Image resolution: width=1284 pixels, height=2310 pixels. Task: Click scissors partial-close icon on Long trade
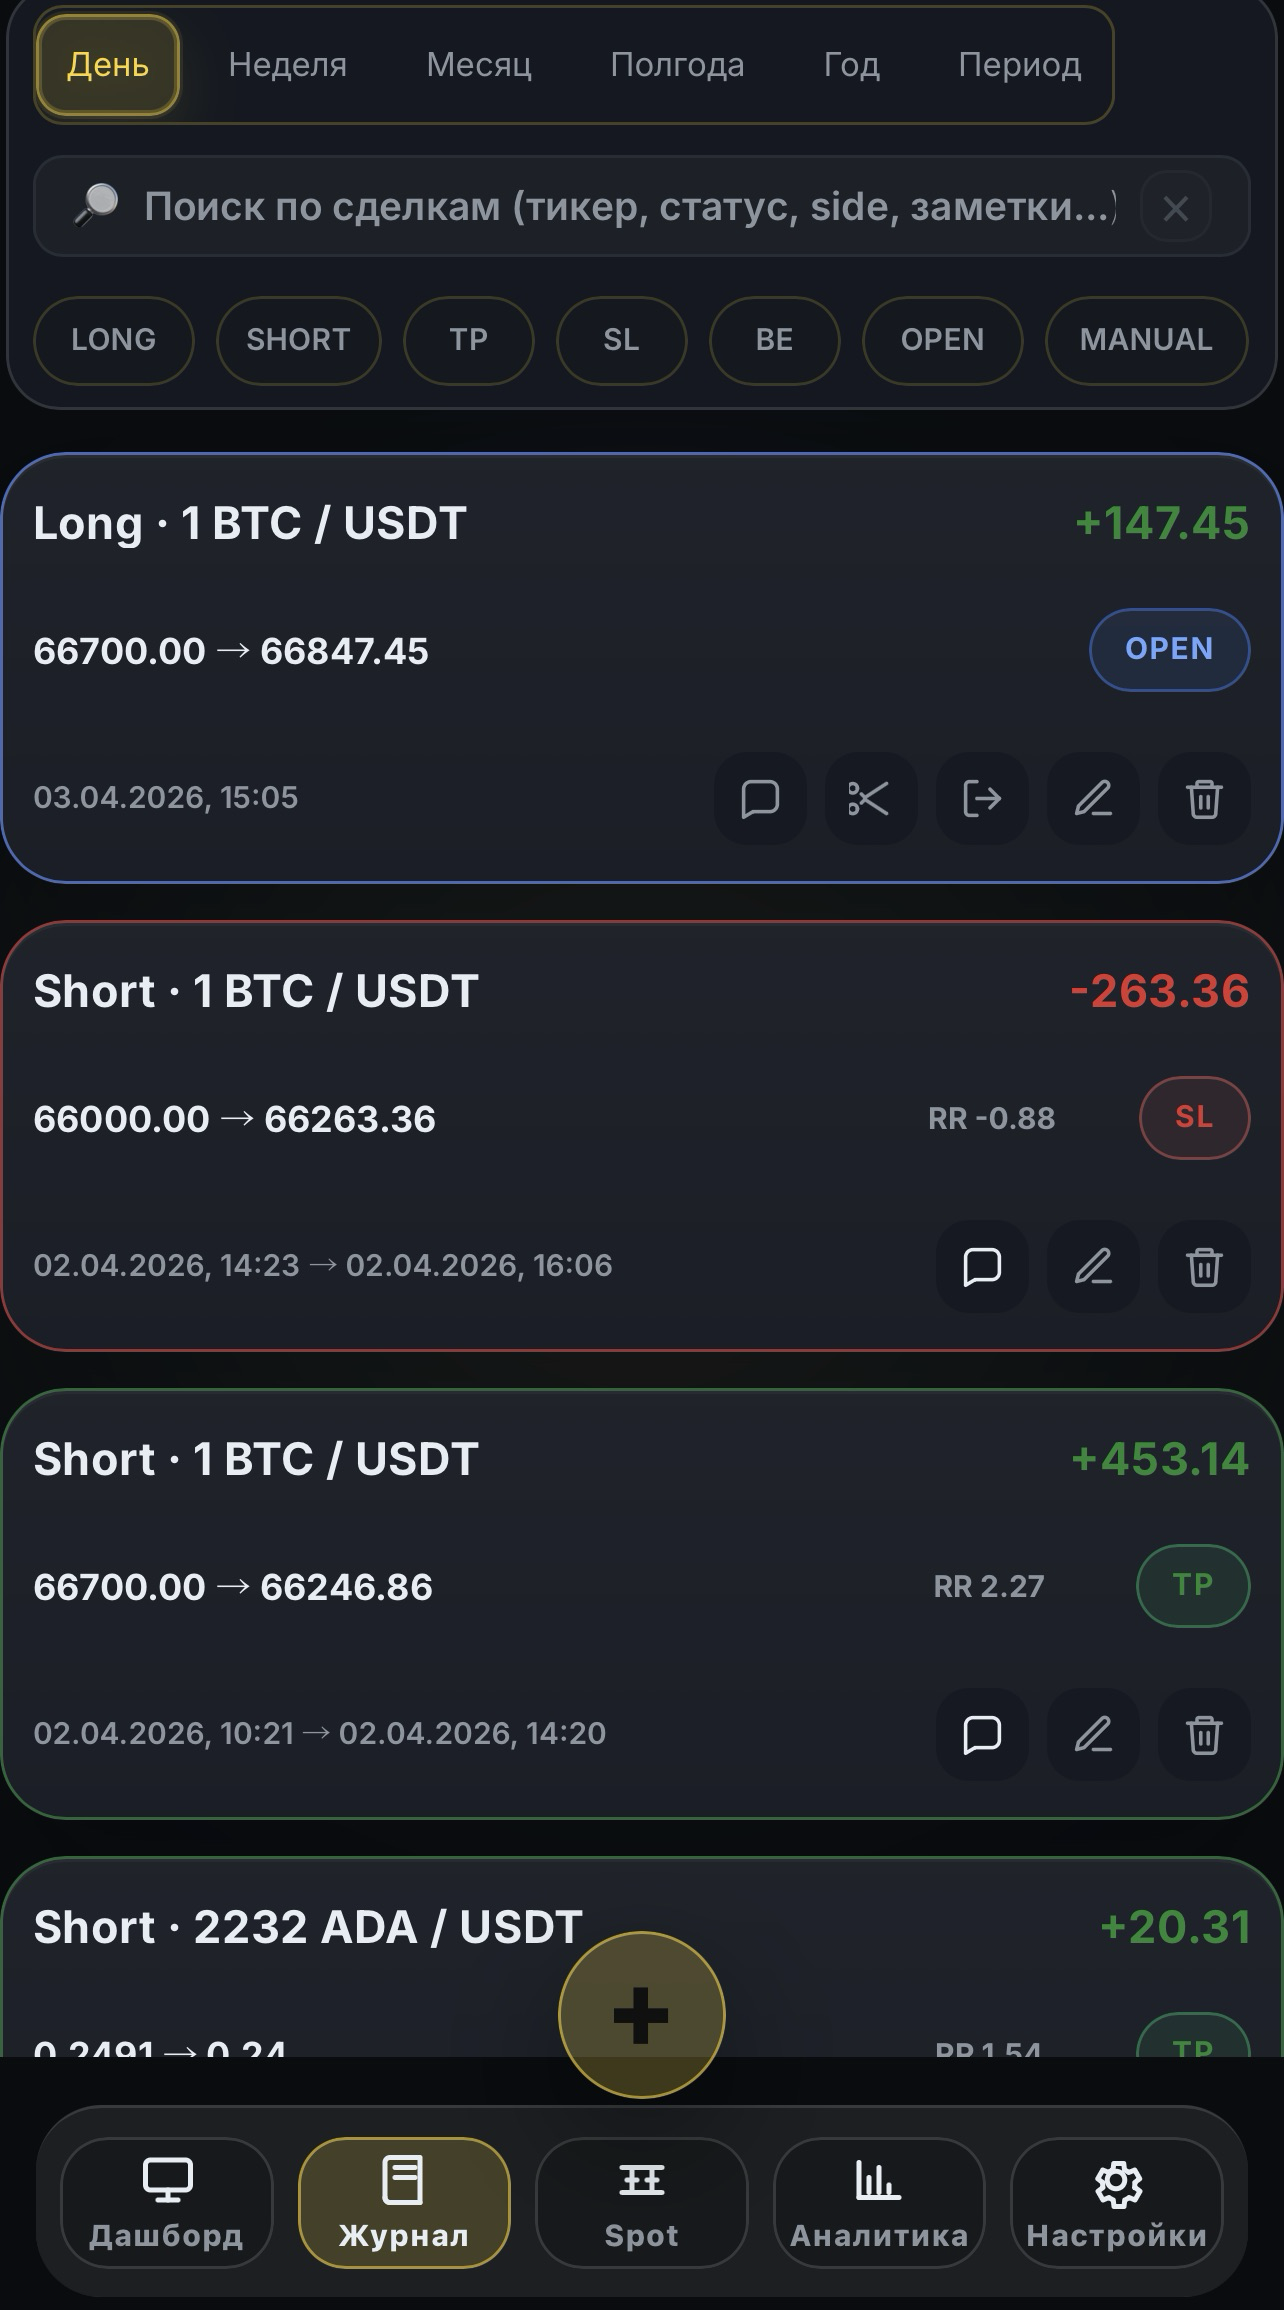(870, 799)
